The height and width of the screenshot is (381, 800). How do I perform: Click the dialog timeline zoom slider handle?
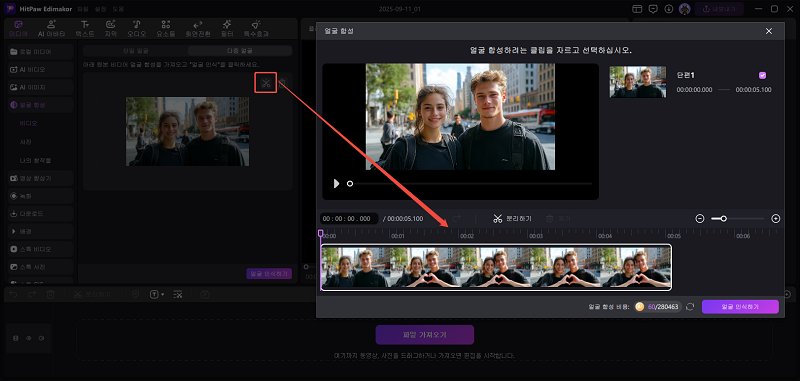click(723, 218)
